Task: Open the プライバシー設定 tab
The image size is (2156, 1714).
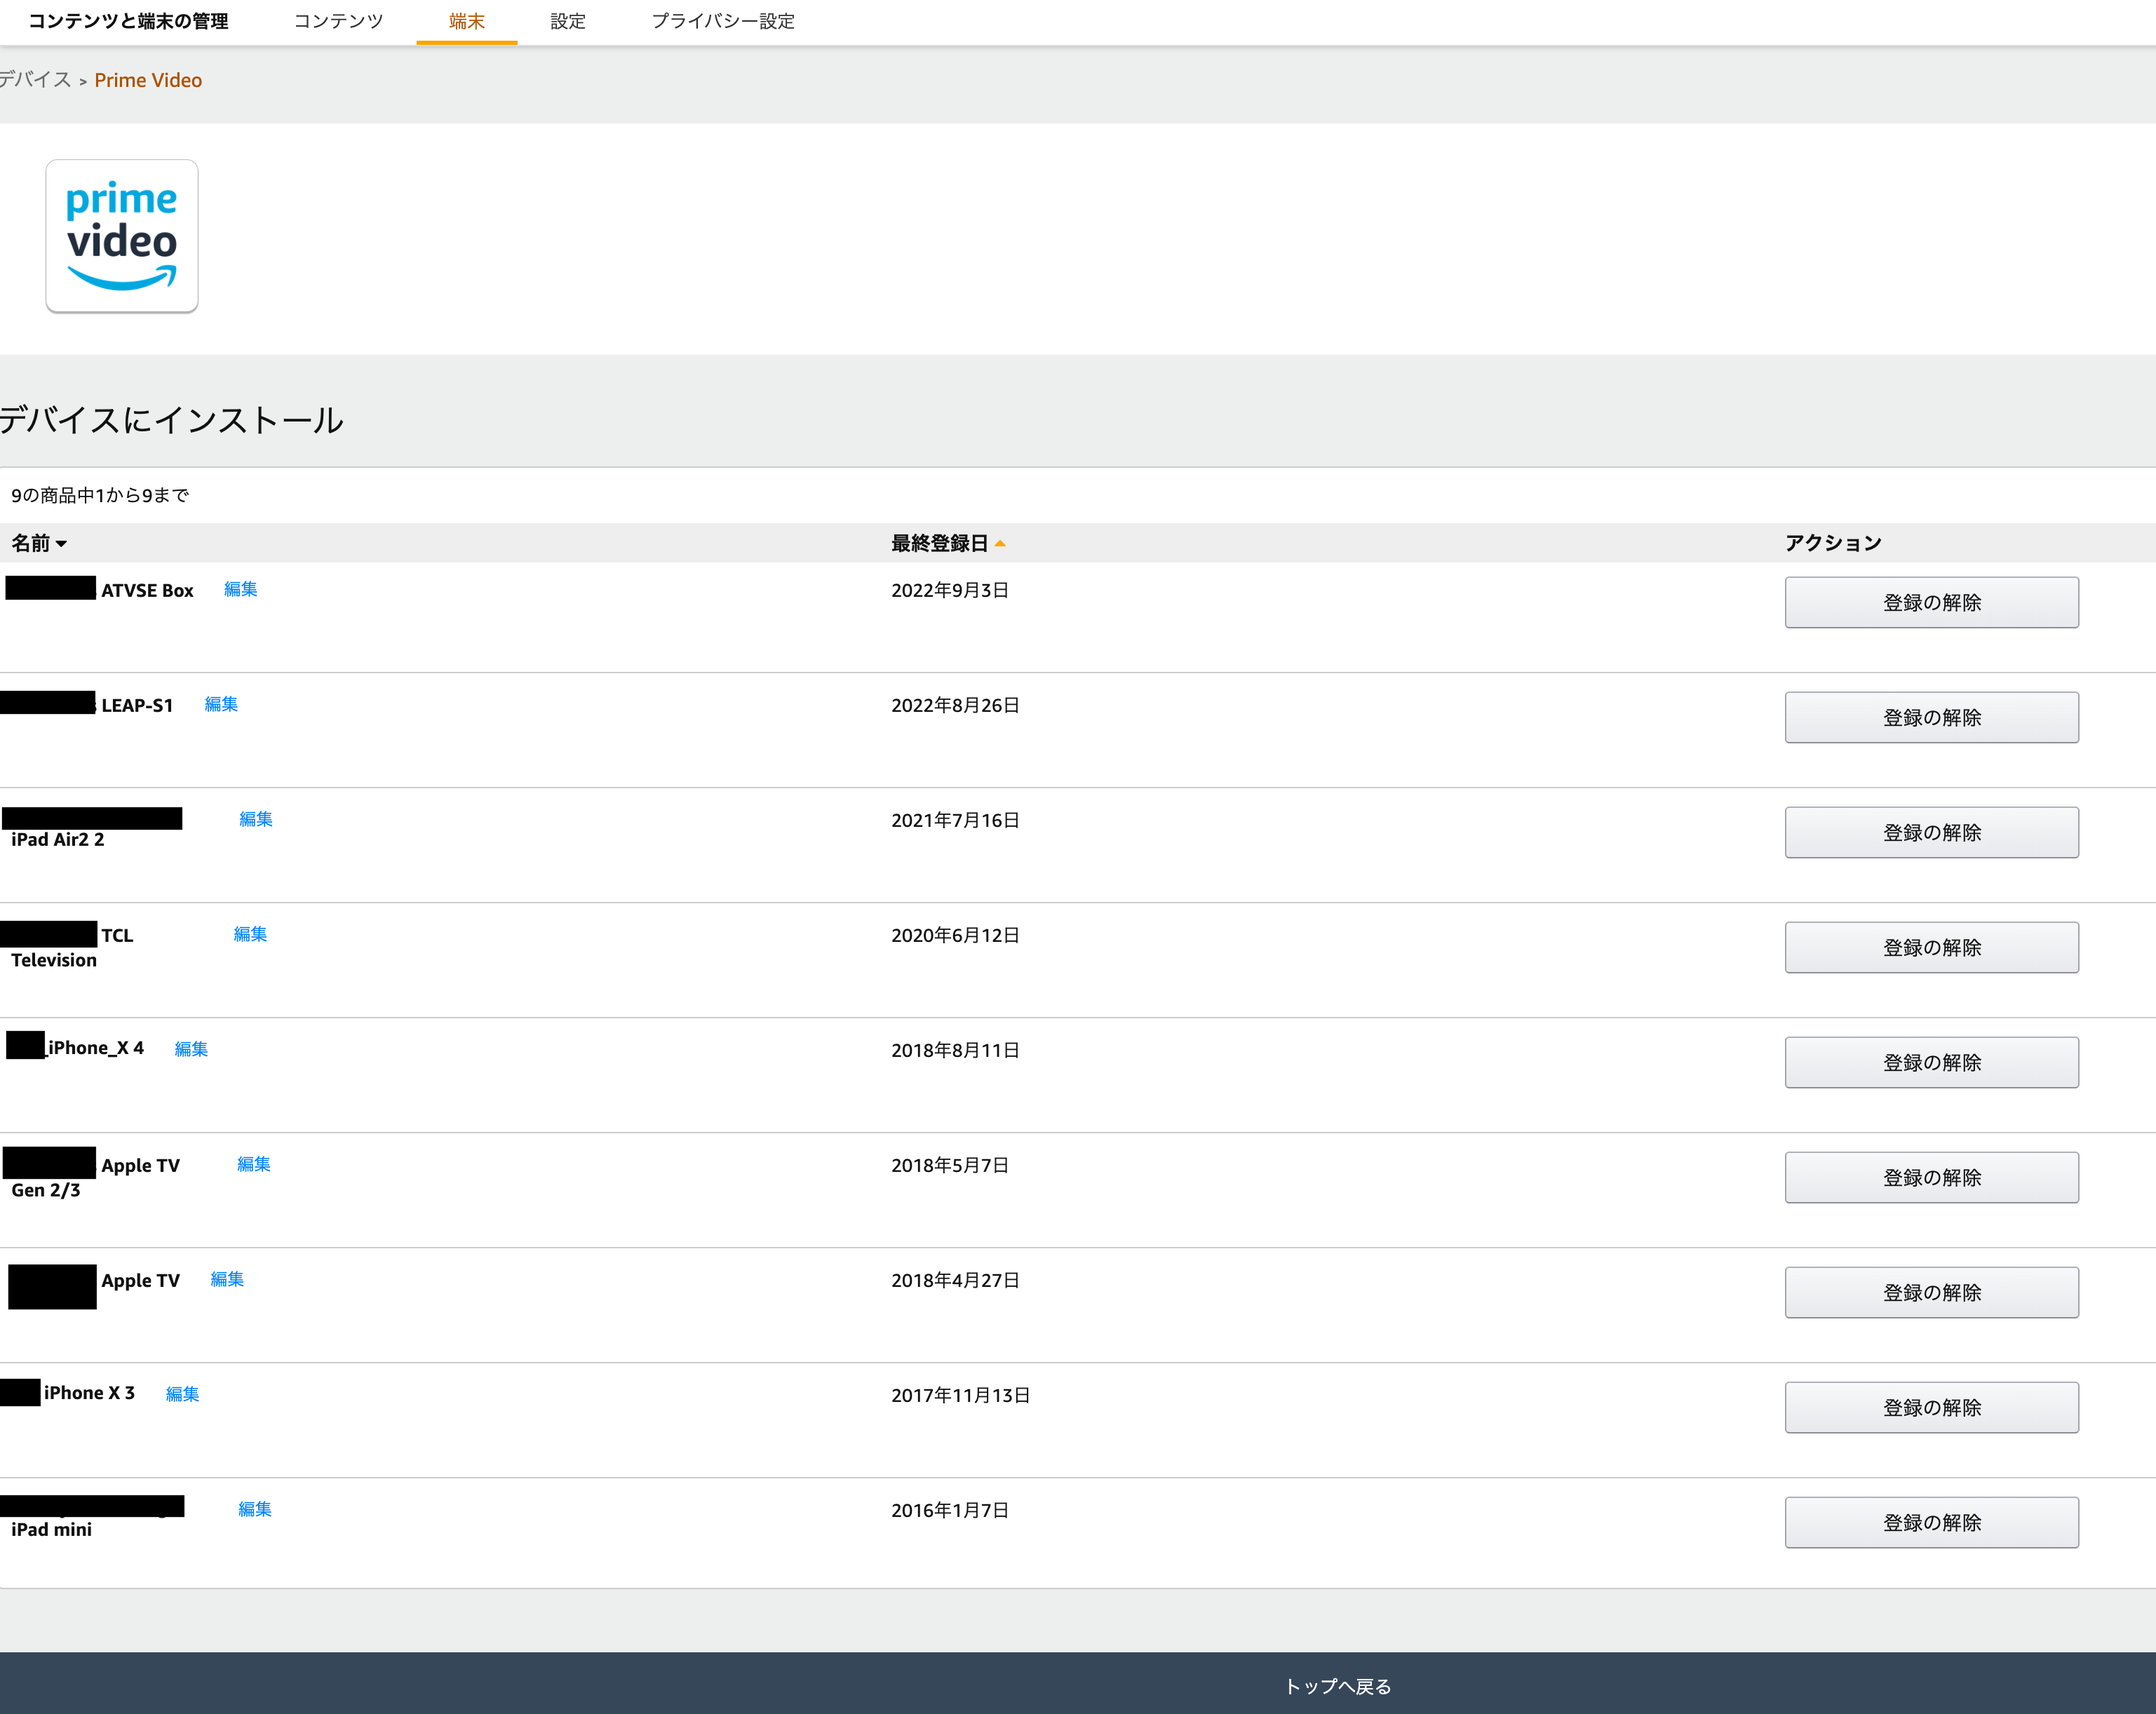Action: click(x=724, y=21)
